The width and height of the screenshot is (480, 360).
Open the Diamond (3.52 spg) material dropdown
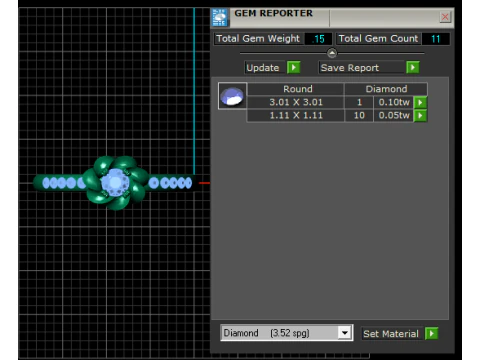point(345,333)
